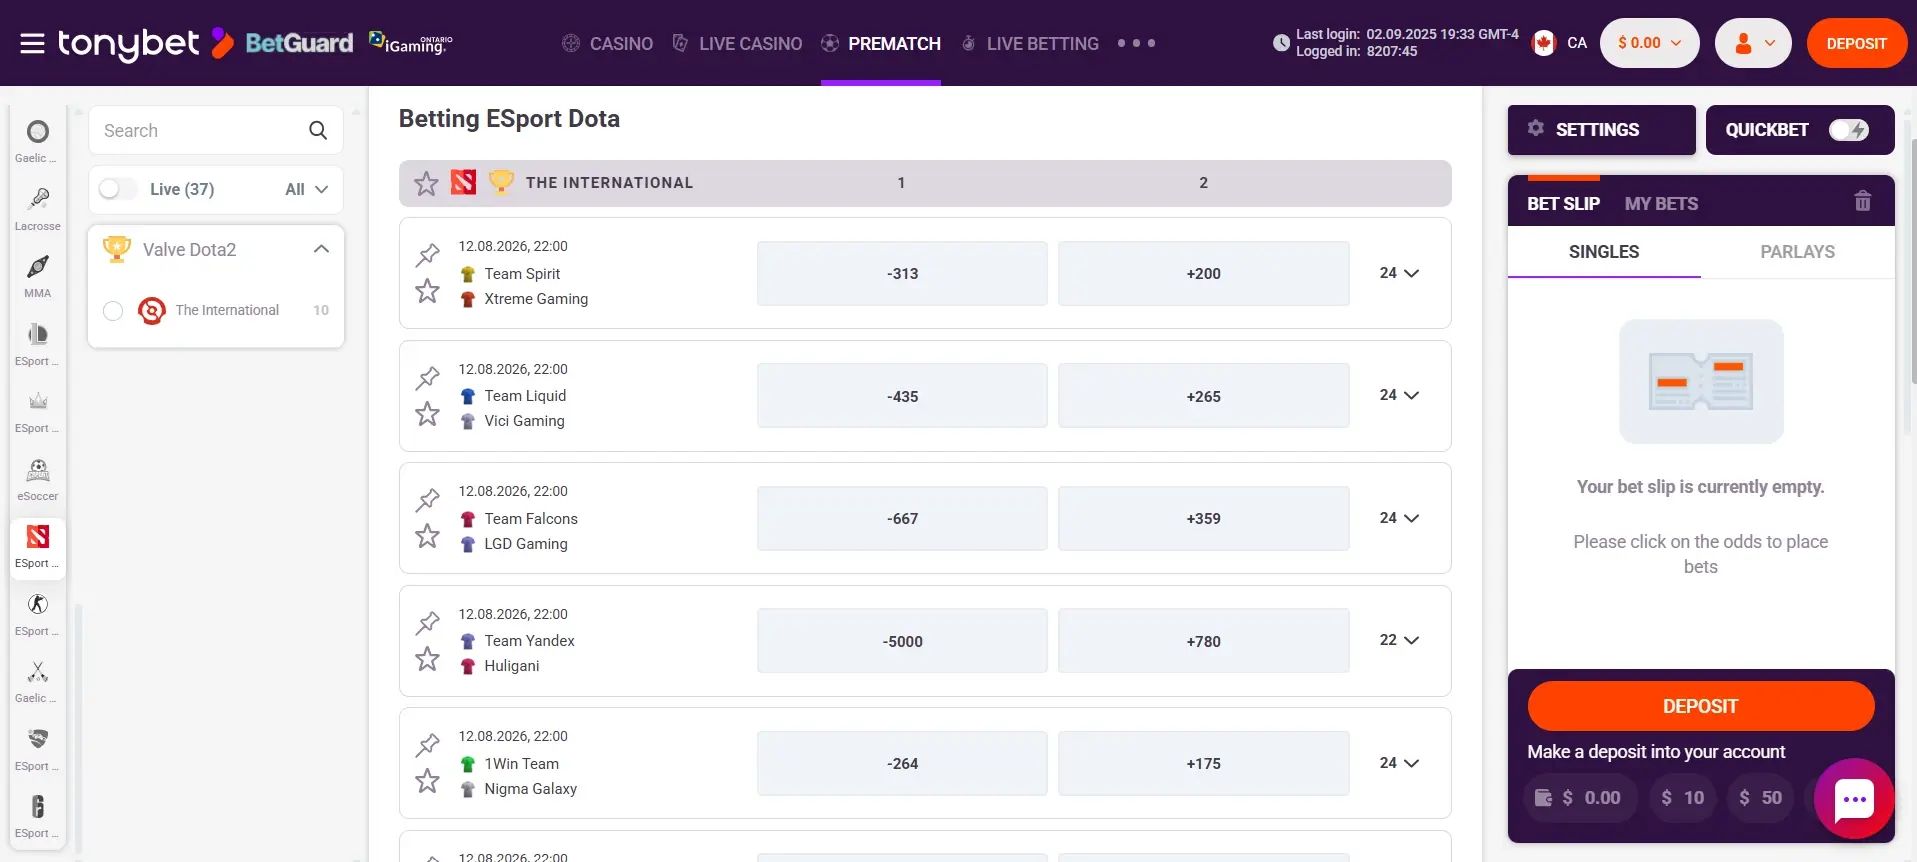1917x862 pixels.
Task: Open the hamburger main menu
Action: pyautogui.click(x=32, y=43)
